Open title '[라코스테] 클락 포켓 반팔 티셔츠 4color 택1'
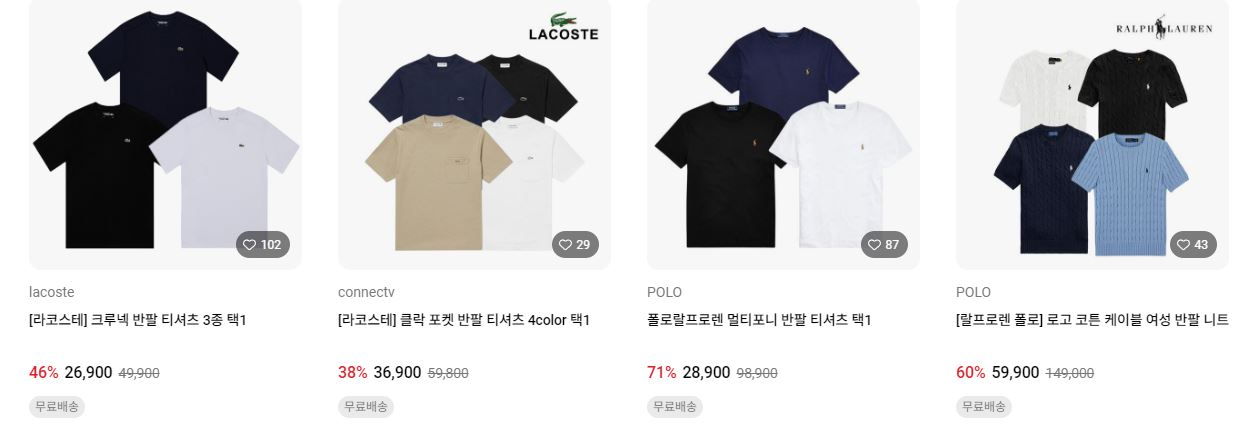 coord(464,320)
